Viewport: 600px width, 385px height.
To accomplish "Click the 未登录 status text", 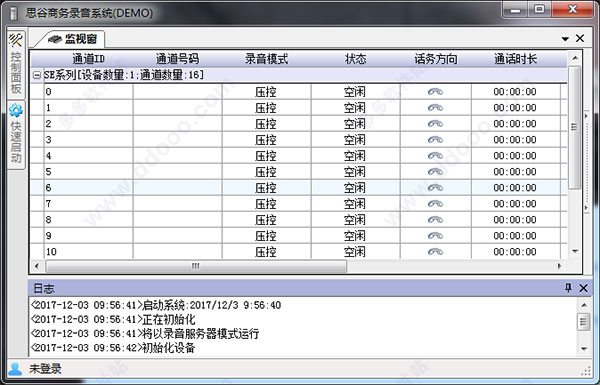I will click(46, 369).
